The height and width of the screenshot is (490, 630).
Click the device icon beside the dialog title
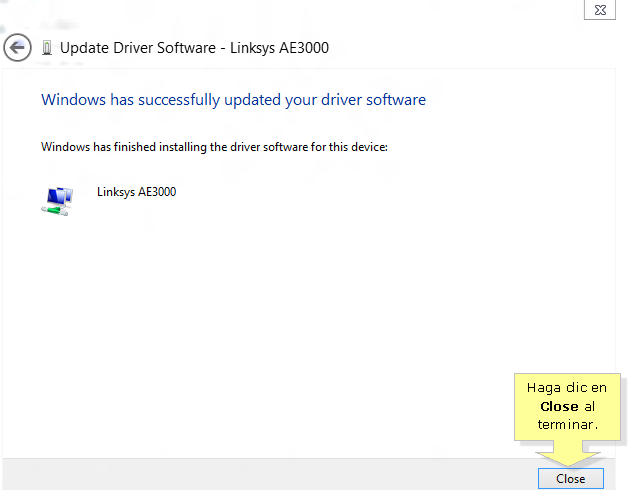click(47, 48)
